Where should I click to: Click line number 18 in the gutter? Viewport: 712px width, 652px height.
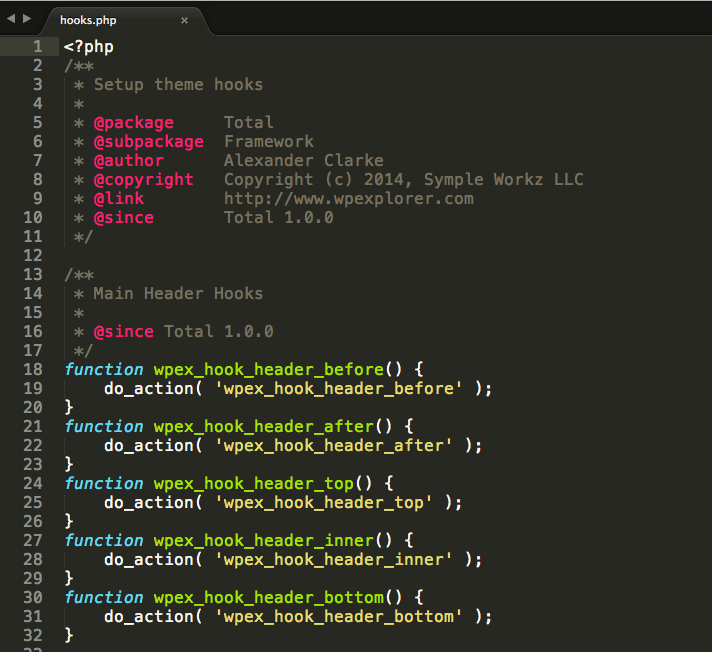pos(33,369)
